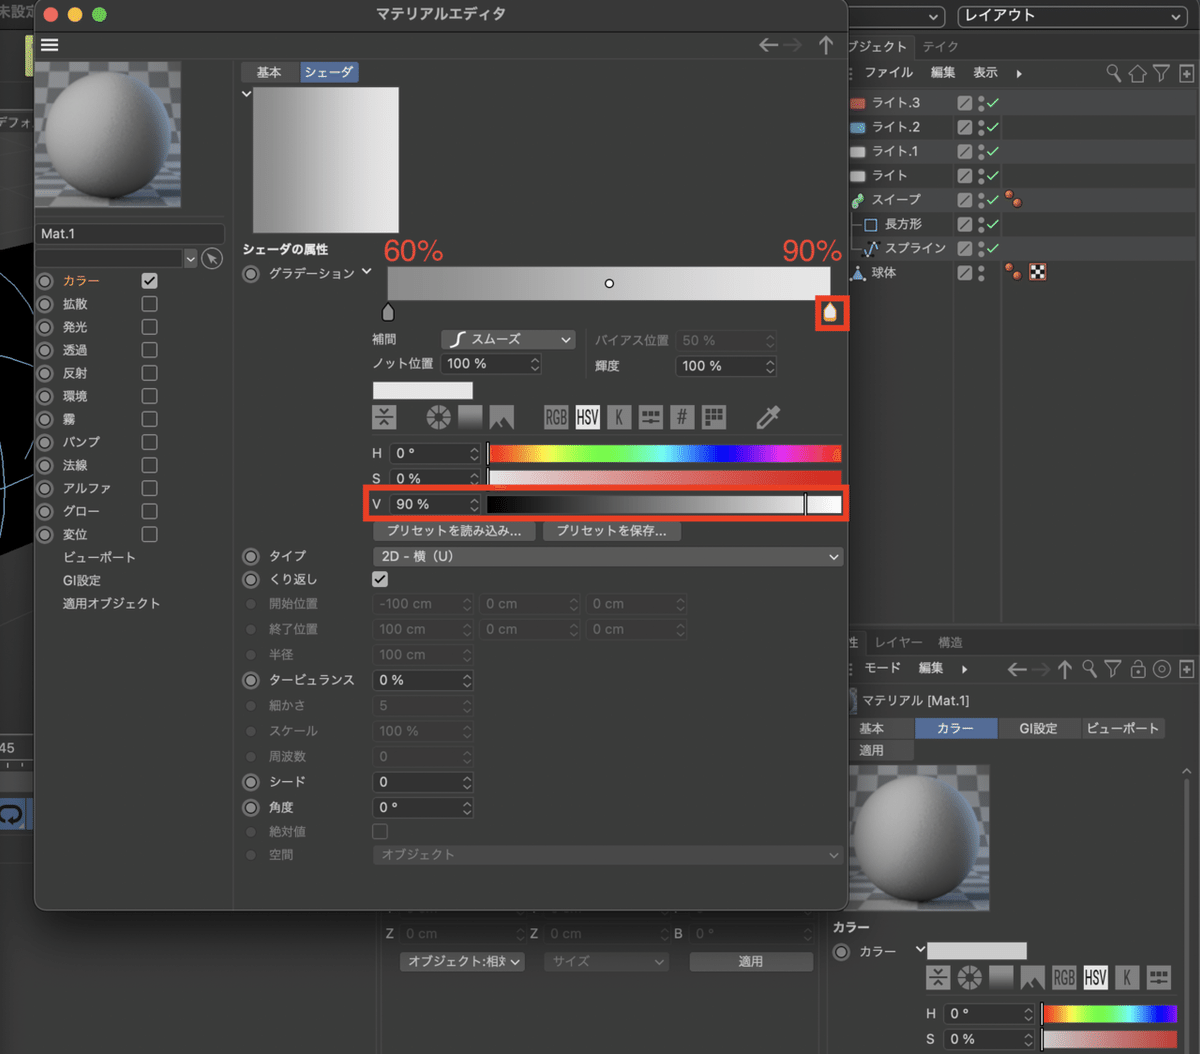Open GI設定 in channel list
Viewport: 1200px width, 1054px height.
82,581
